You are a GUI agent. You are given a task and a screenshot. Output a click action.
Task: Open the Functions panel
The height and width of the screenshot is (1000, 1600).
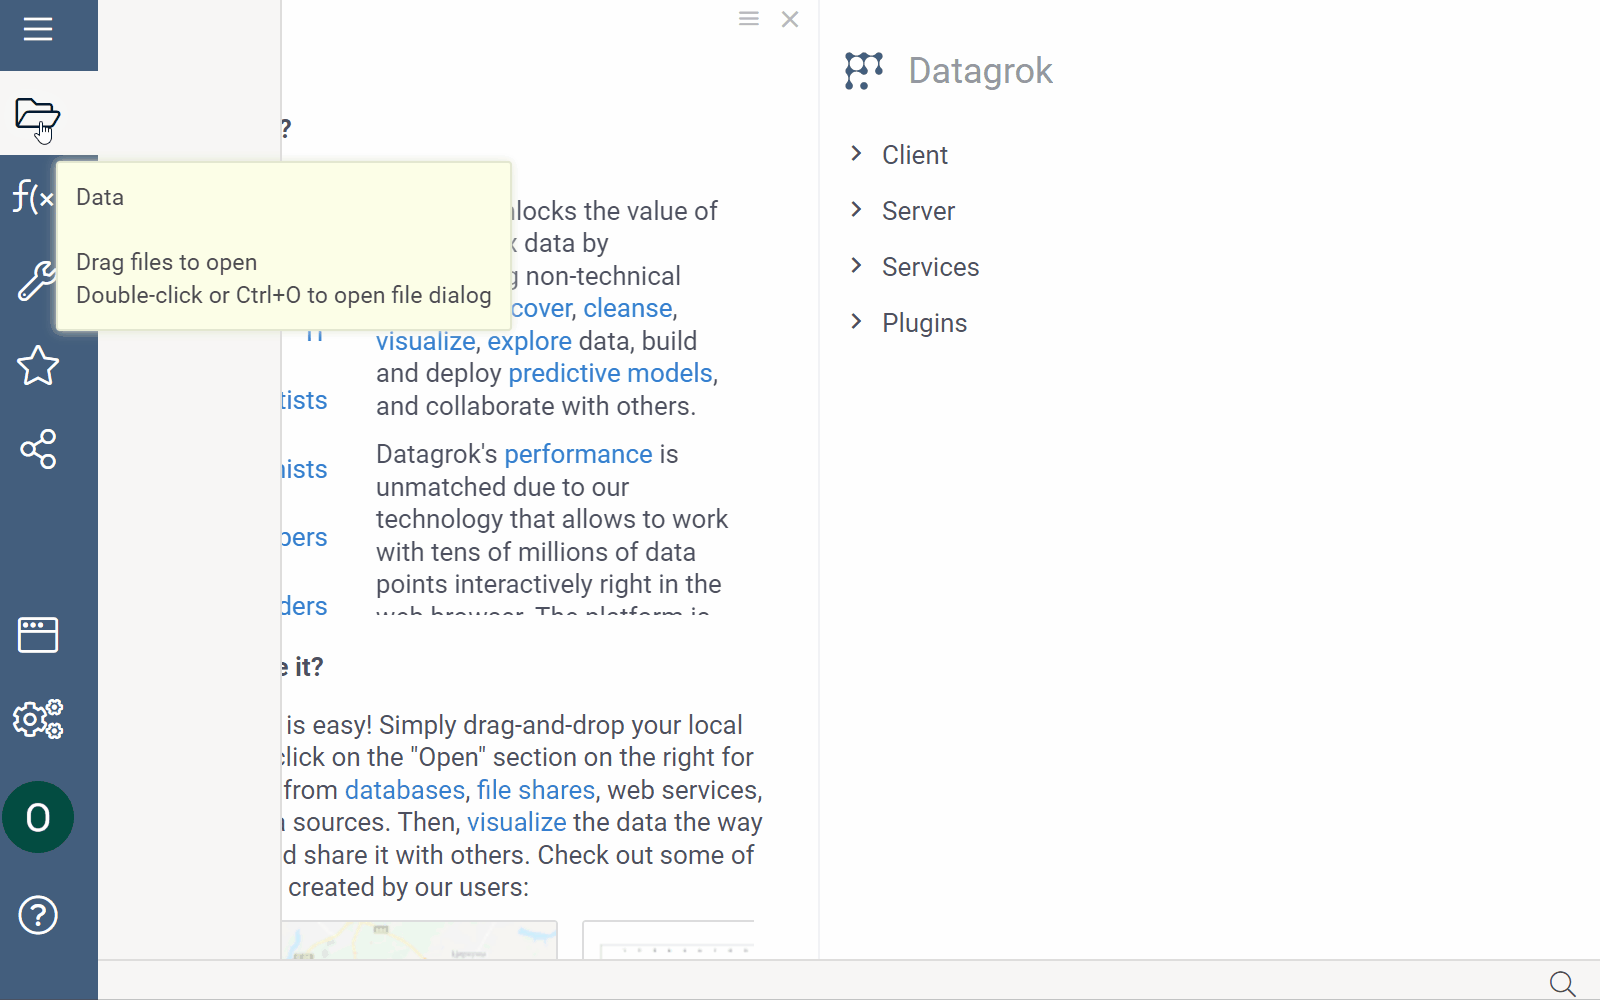point(32,198)
